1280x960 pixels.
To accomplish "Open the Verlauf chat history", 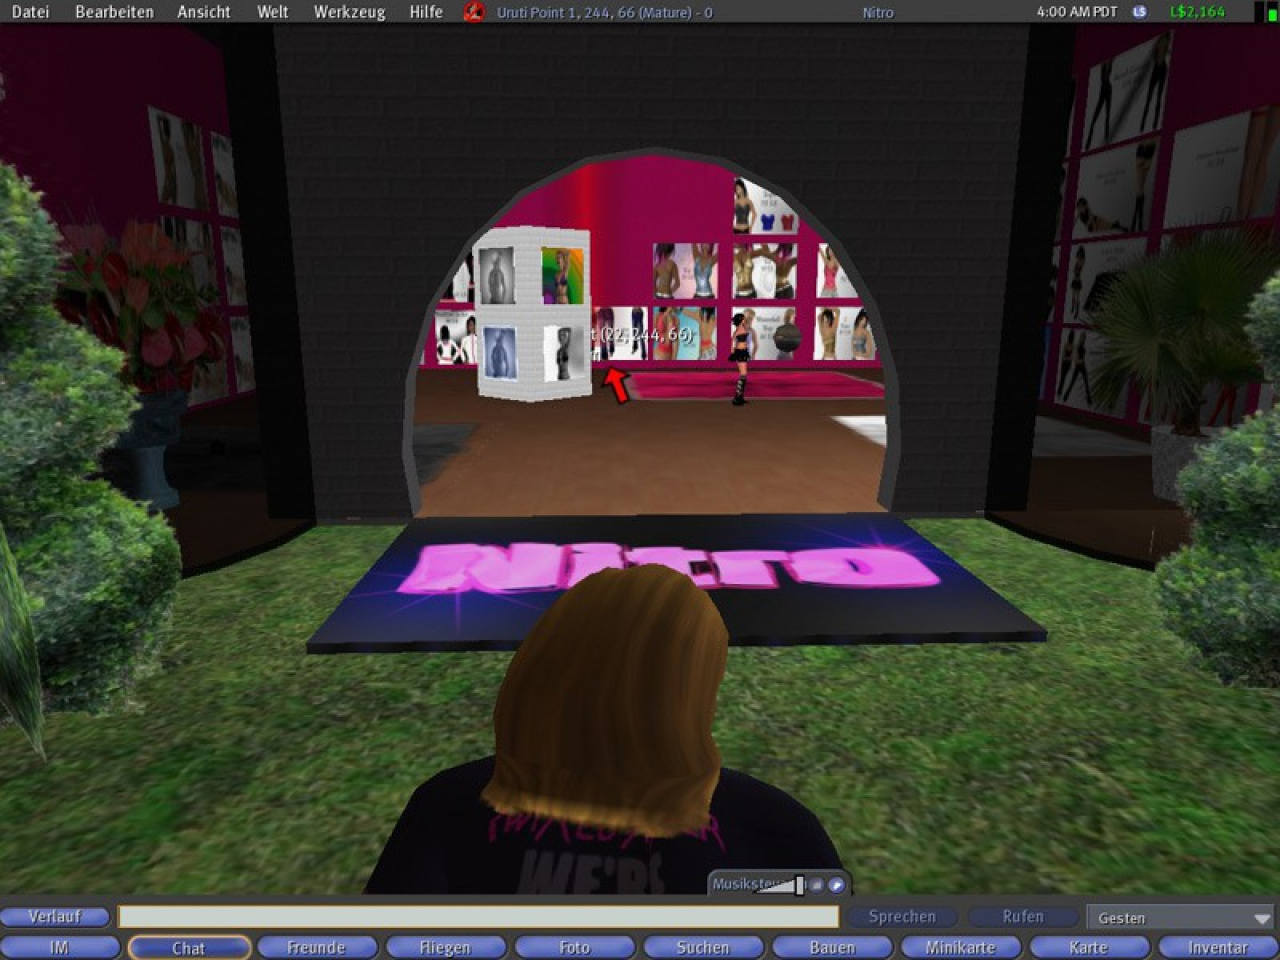I will point(55,916).
